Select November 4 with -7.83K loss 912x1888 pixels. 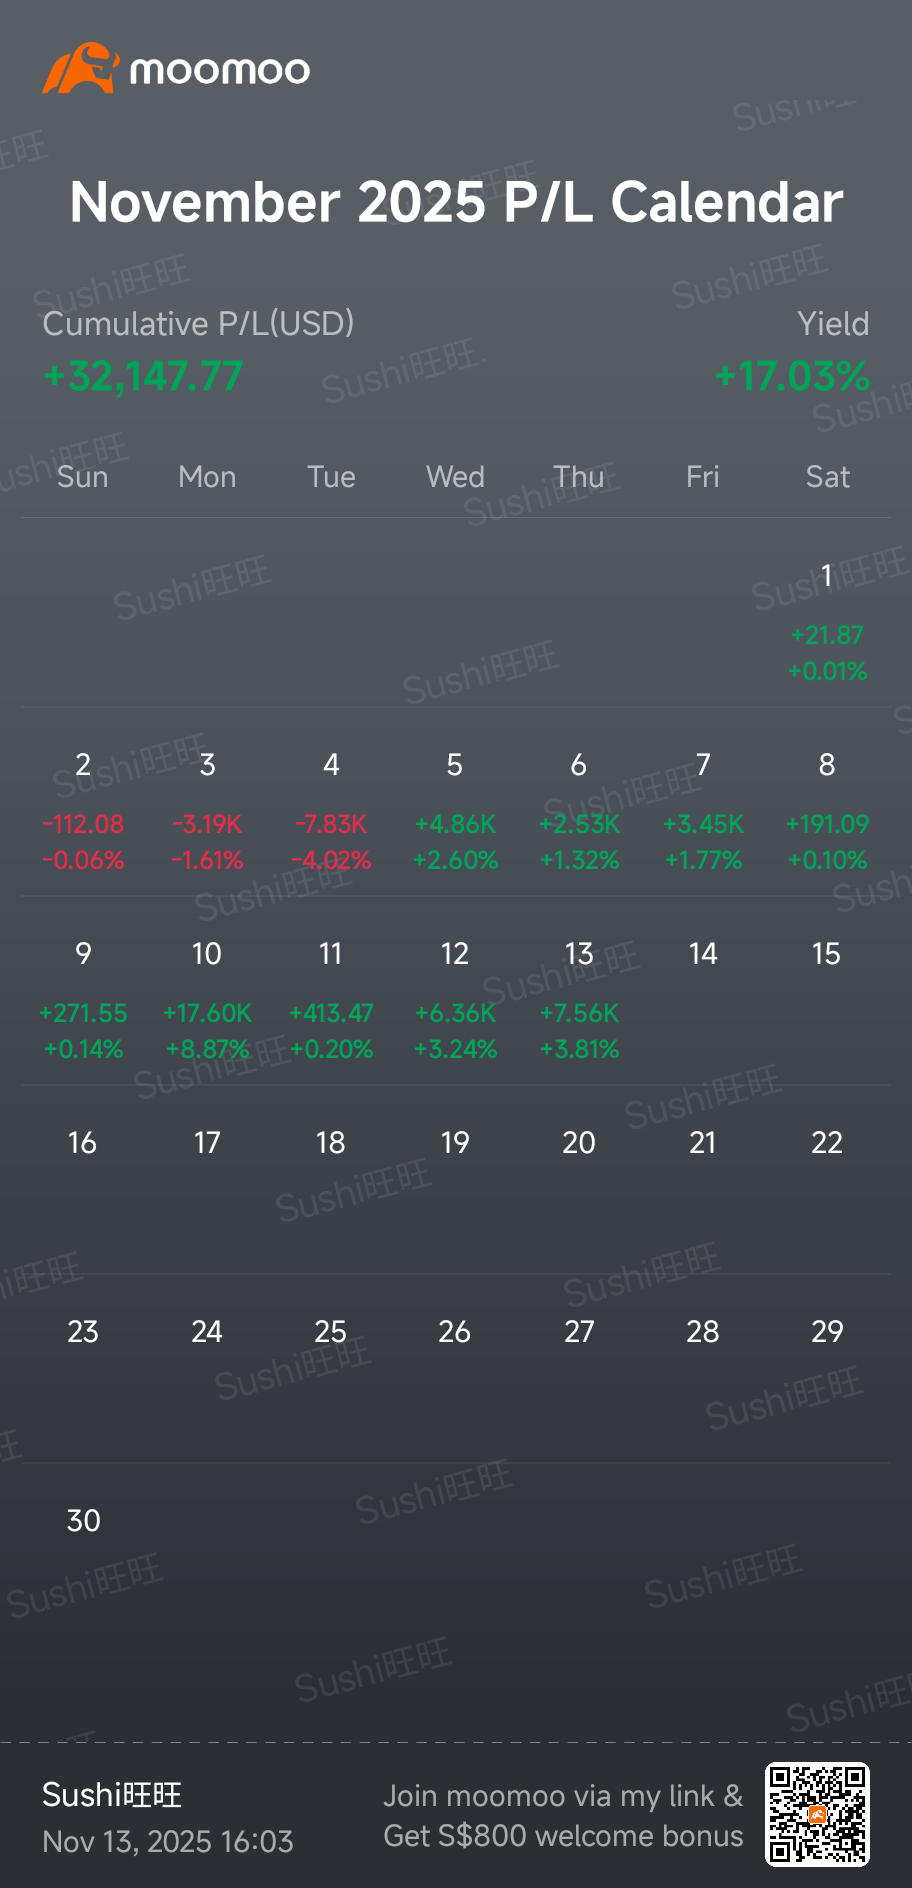tap(331, 811)
